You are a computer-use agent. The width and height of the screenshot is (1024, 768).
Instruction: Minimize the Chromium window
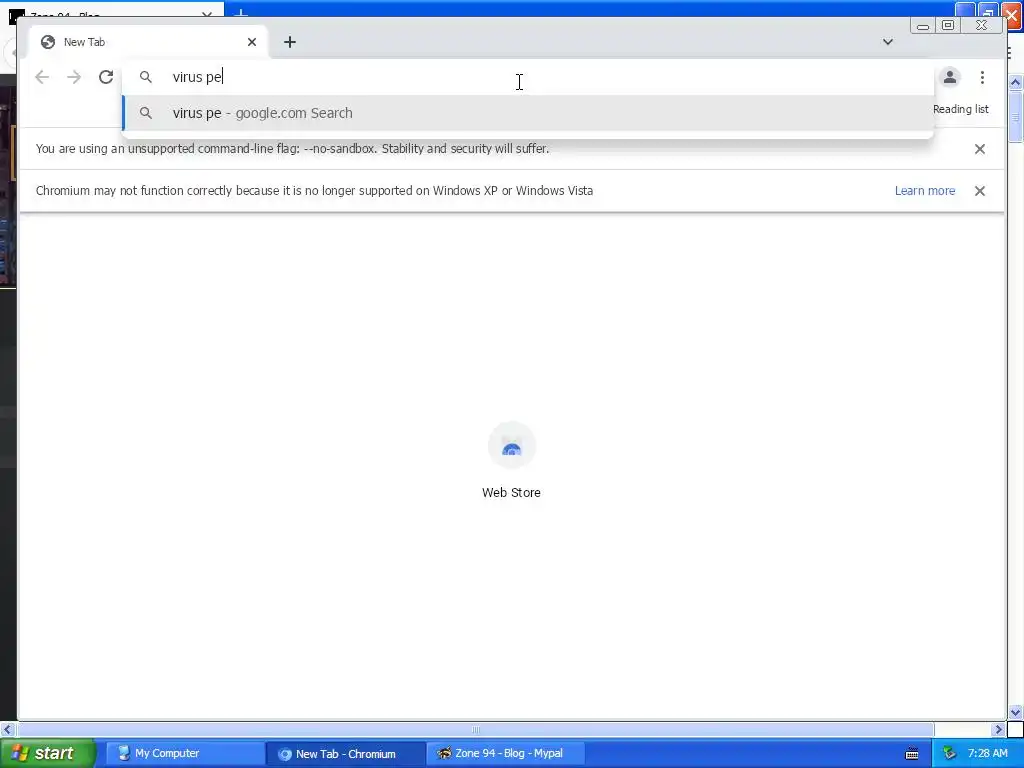coord(923,26)
